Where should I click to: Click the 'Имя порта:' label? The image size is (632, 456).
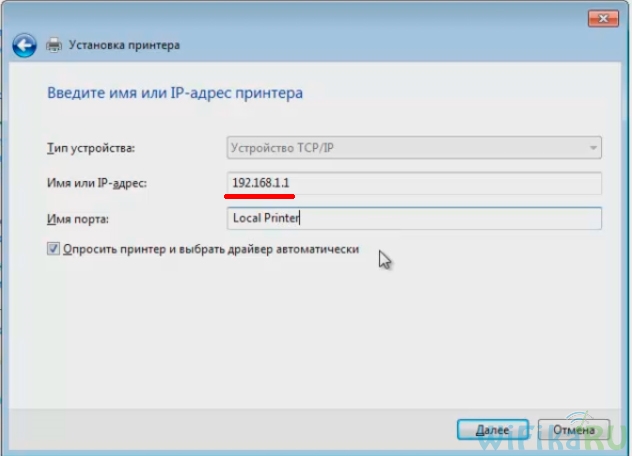coord(77,218)
